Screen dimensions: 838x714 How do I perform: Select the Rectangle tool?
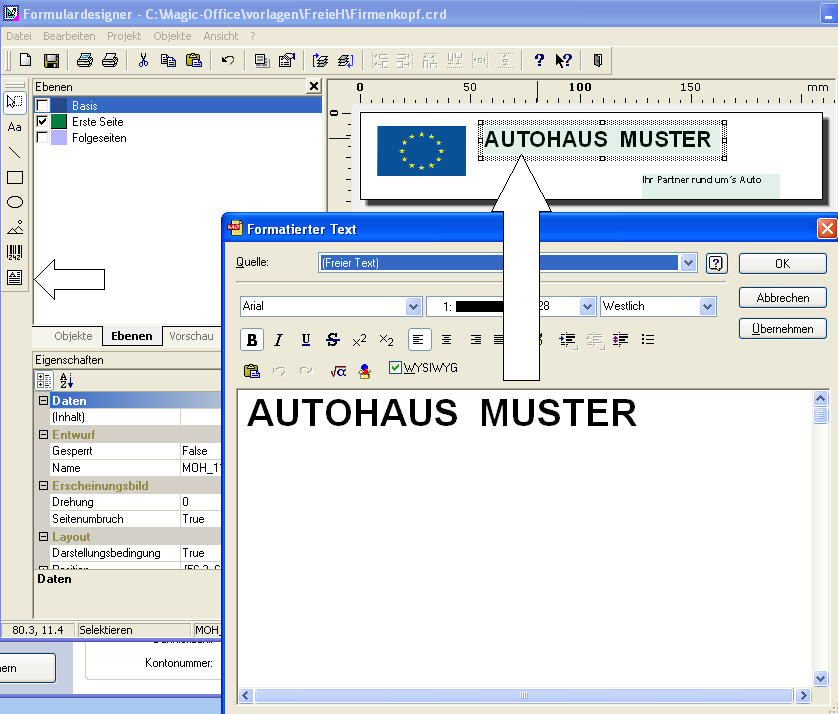pos(14,177)
